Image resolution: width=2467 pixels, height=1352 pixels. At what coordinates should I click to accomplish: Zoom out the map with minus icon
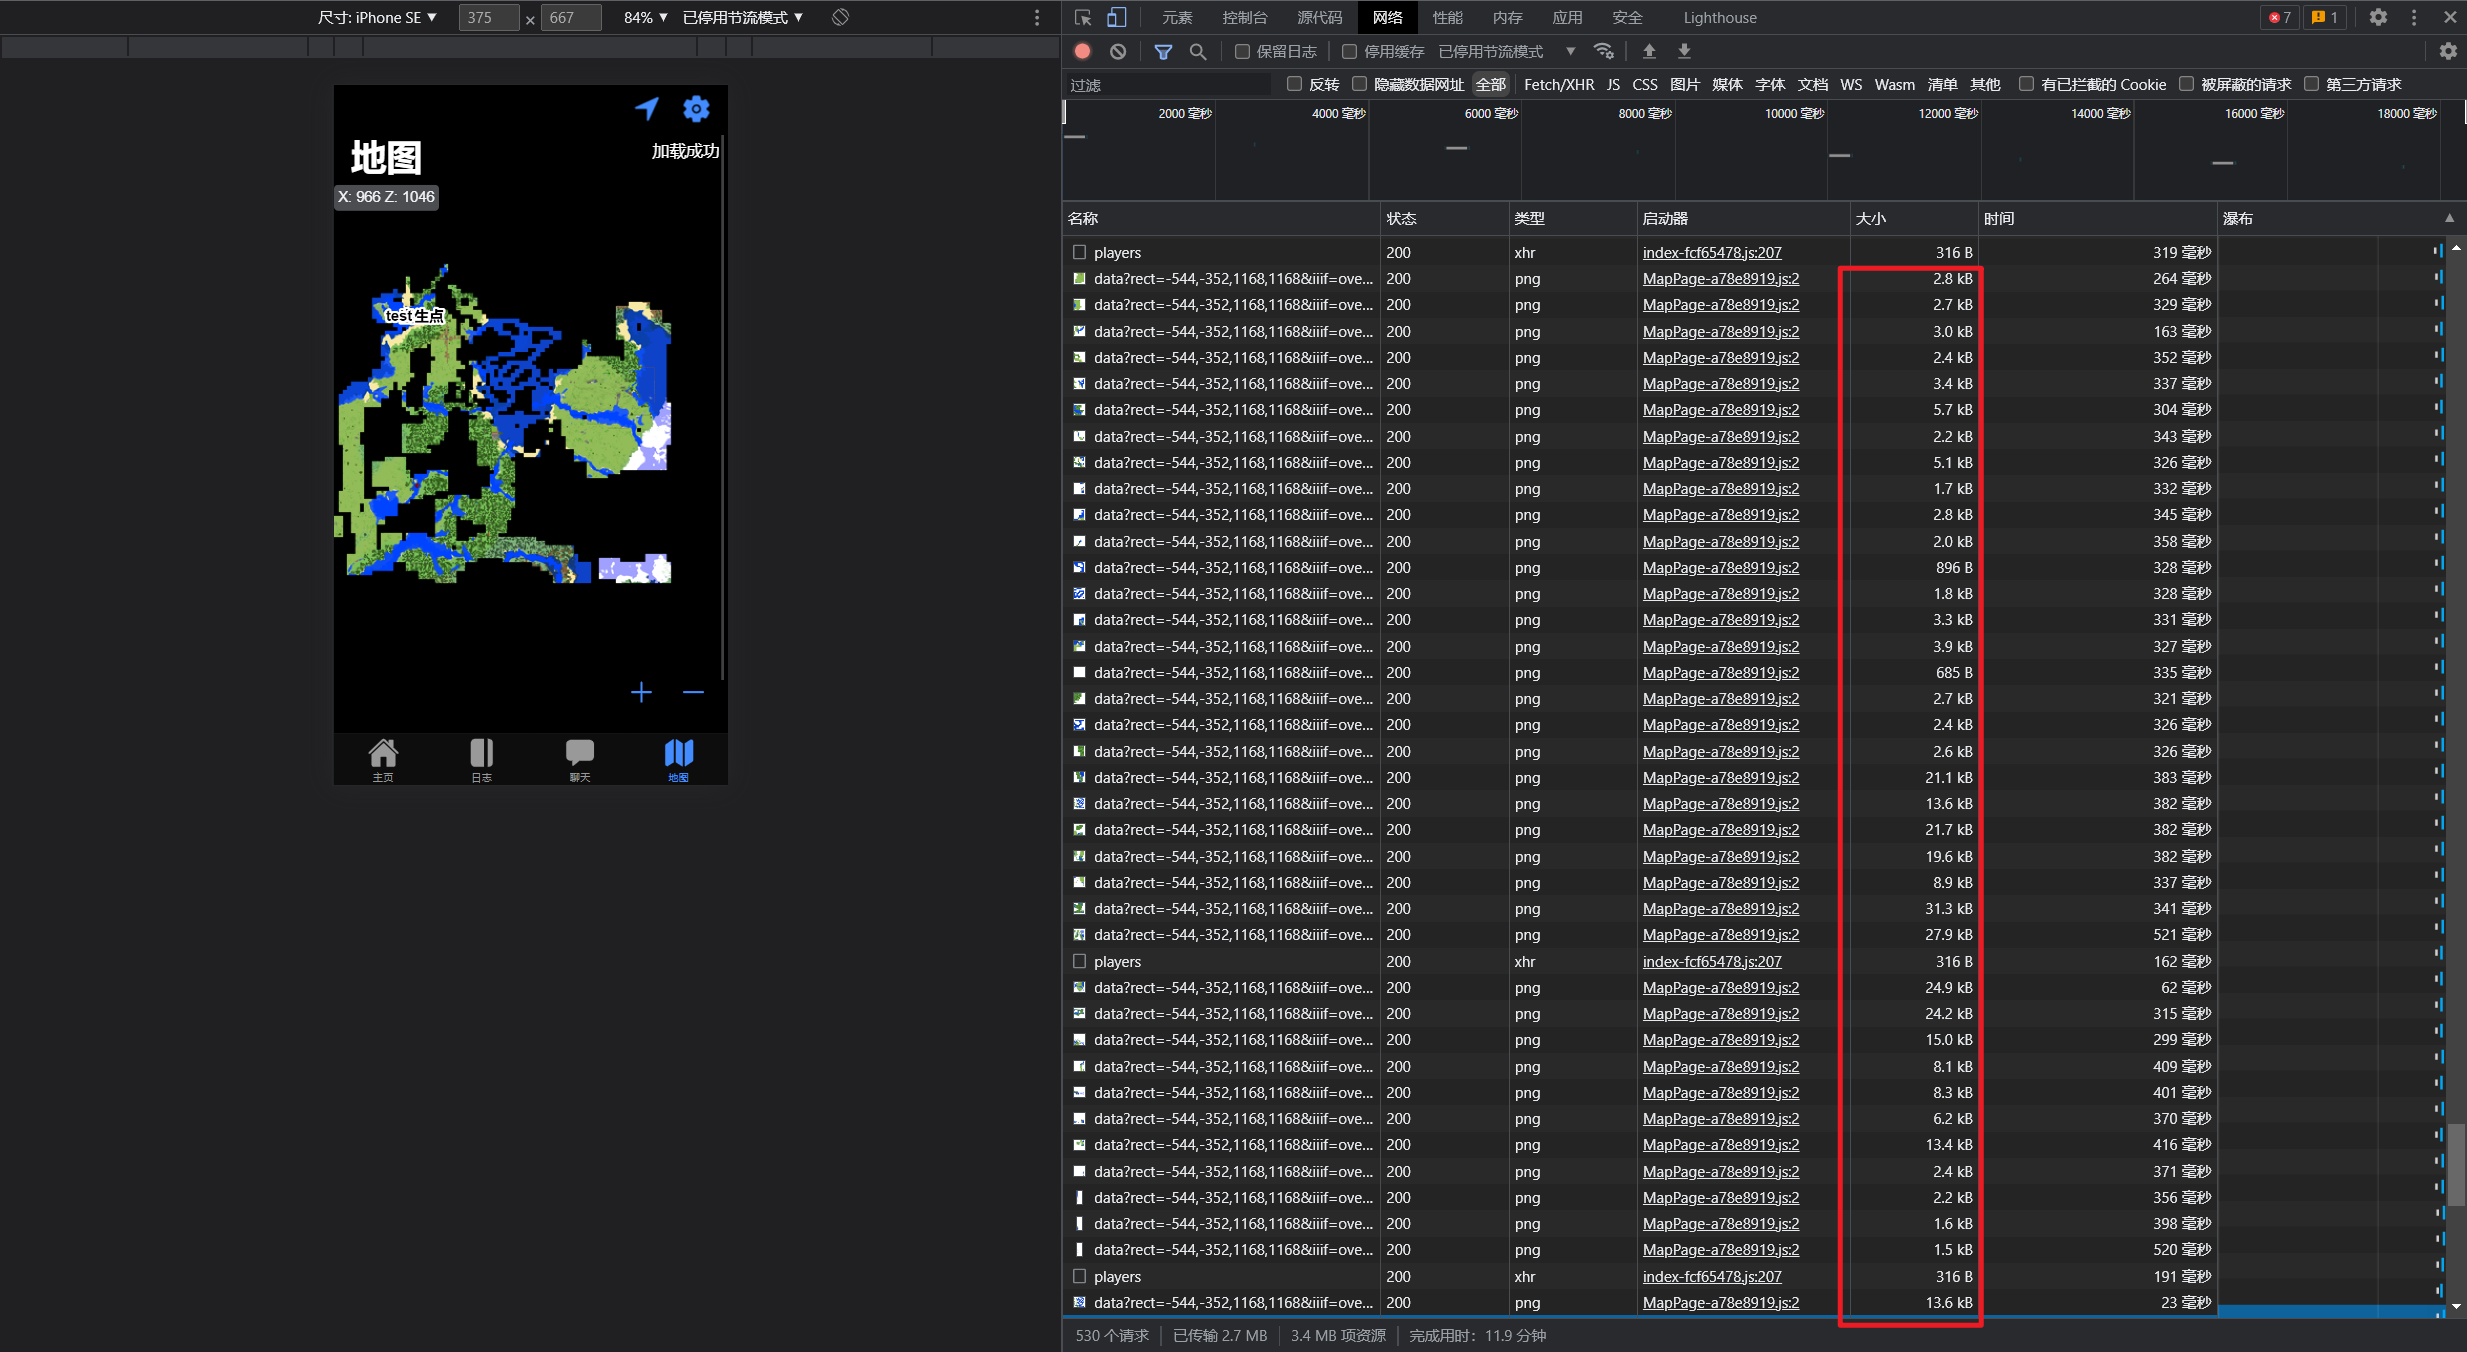[x=693, y=692]
